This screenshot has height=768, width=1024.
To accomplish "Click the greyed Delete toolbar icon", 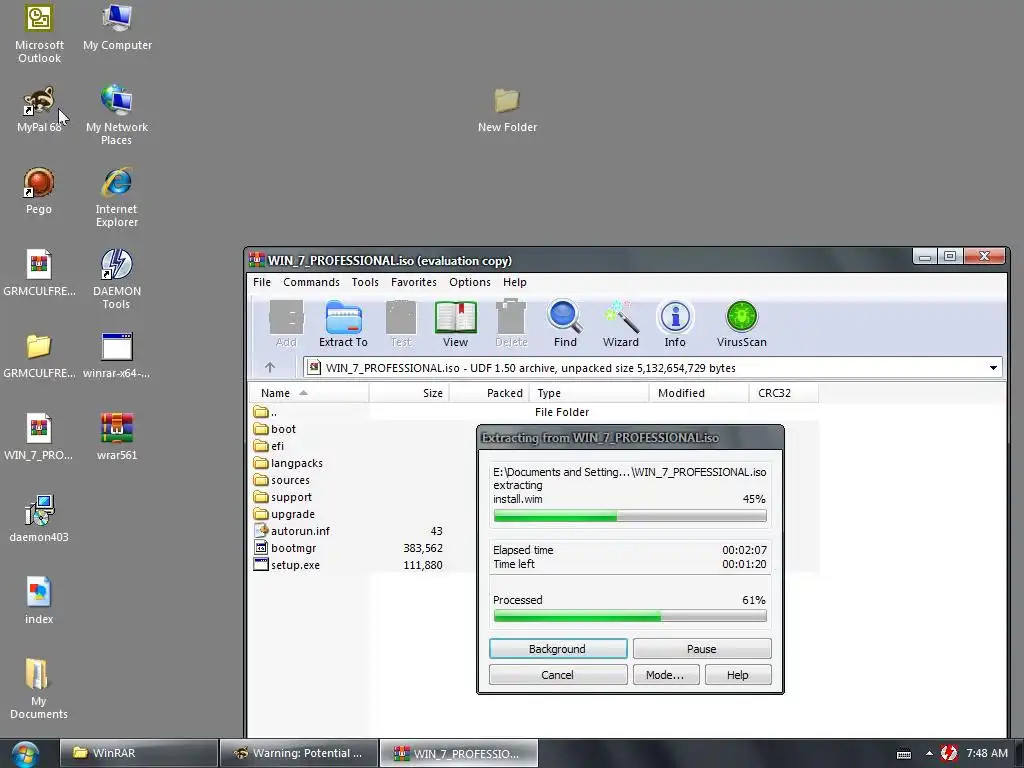I will tap(511, 324).
